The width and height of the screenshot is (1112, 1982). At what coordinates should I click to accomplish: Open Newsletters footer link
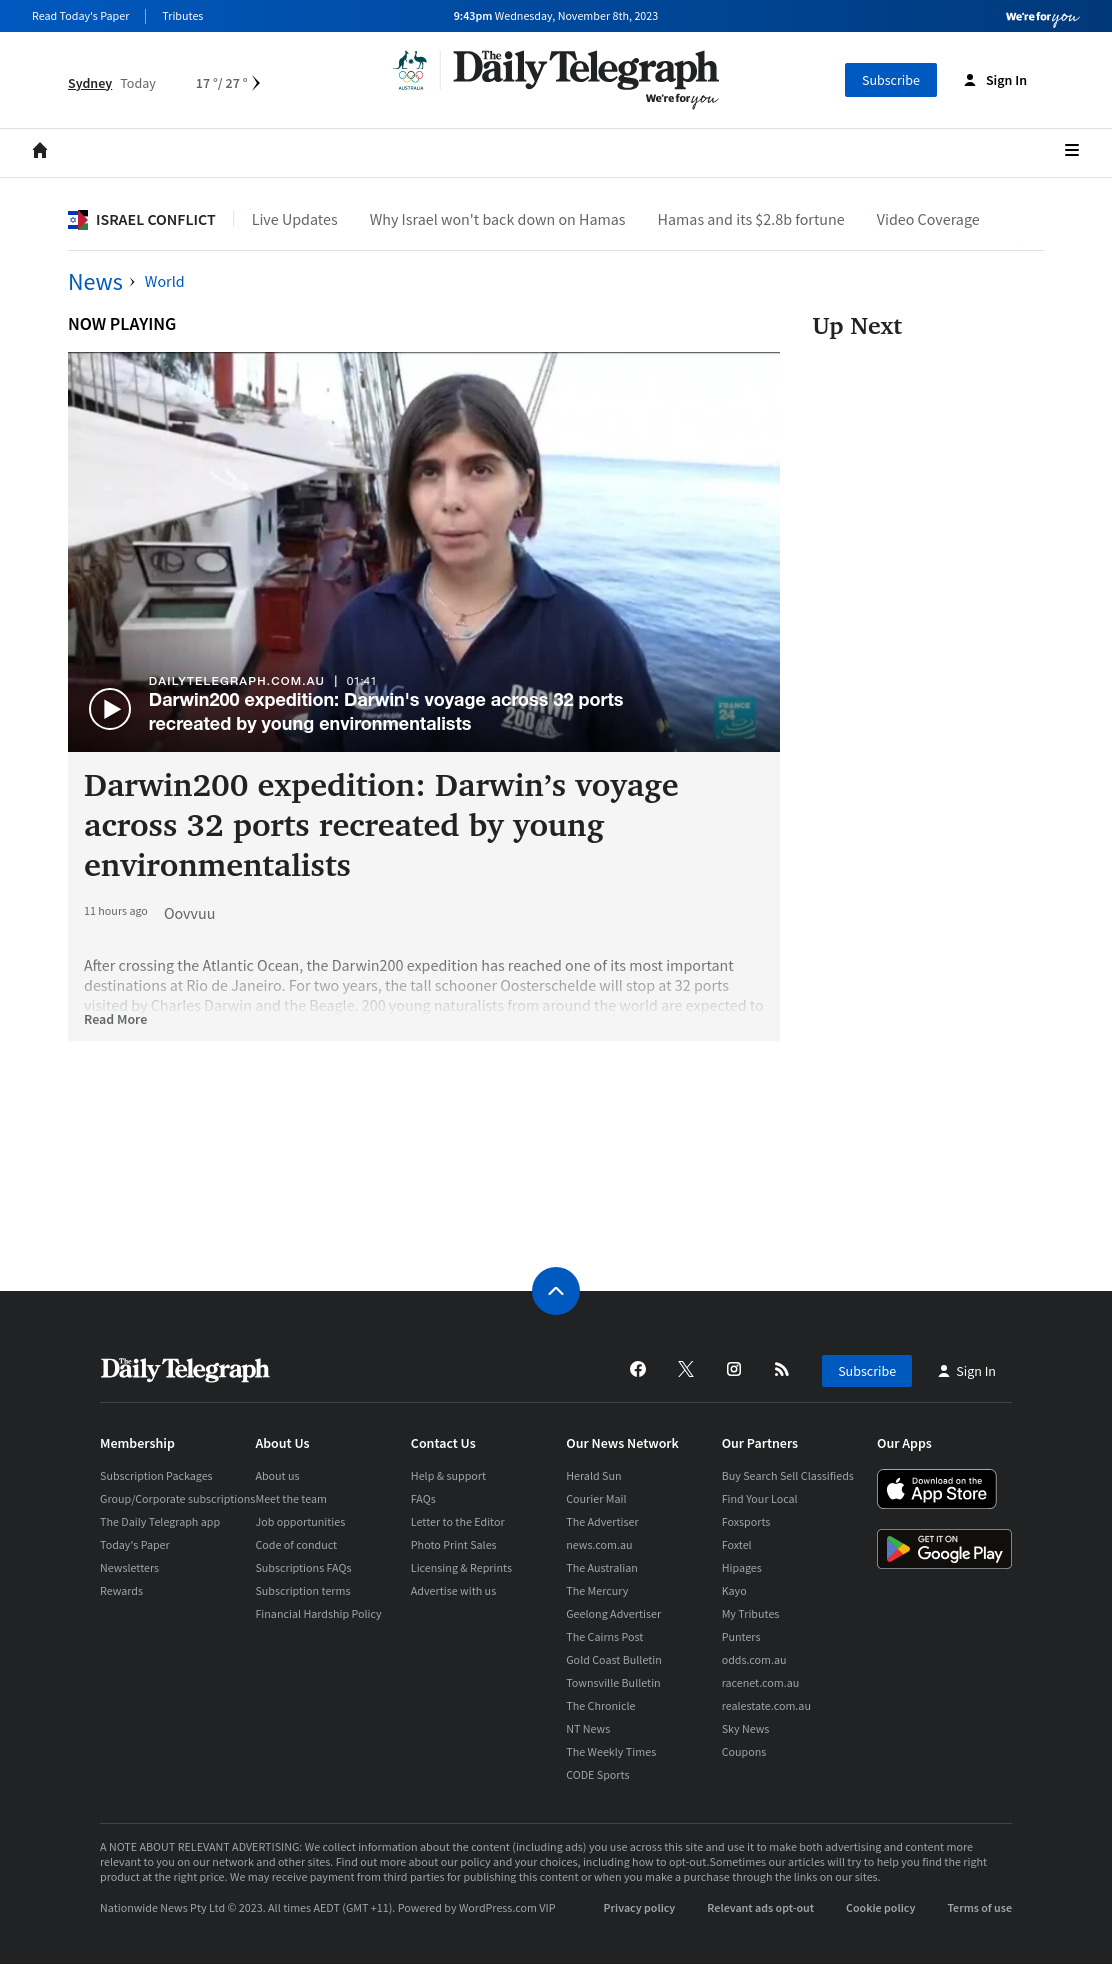130,1568
